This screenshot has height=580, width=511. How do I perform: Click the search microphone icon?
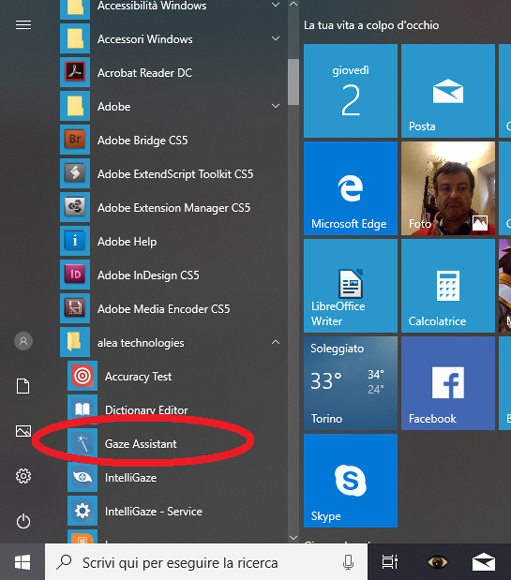[348, 563]
